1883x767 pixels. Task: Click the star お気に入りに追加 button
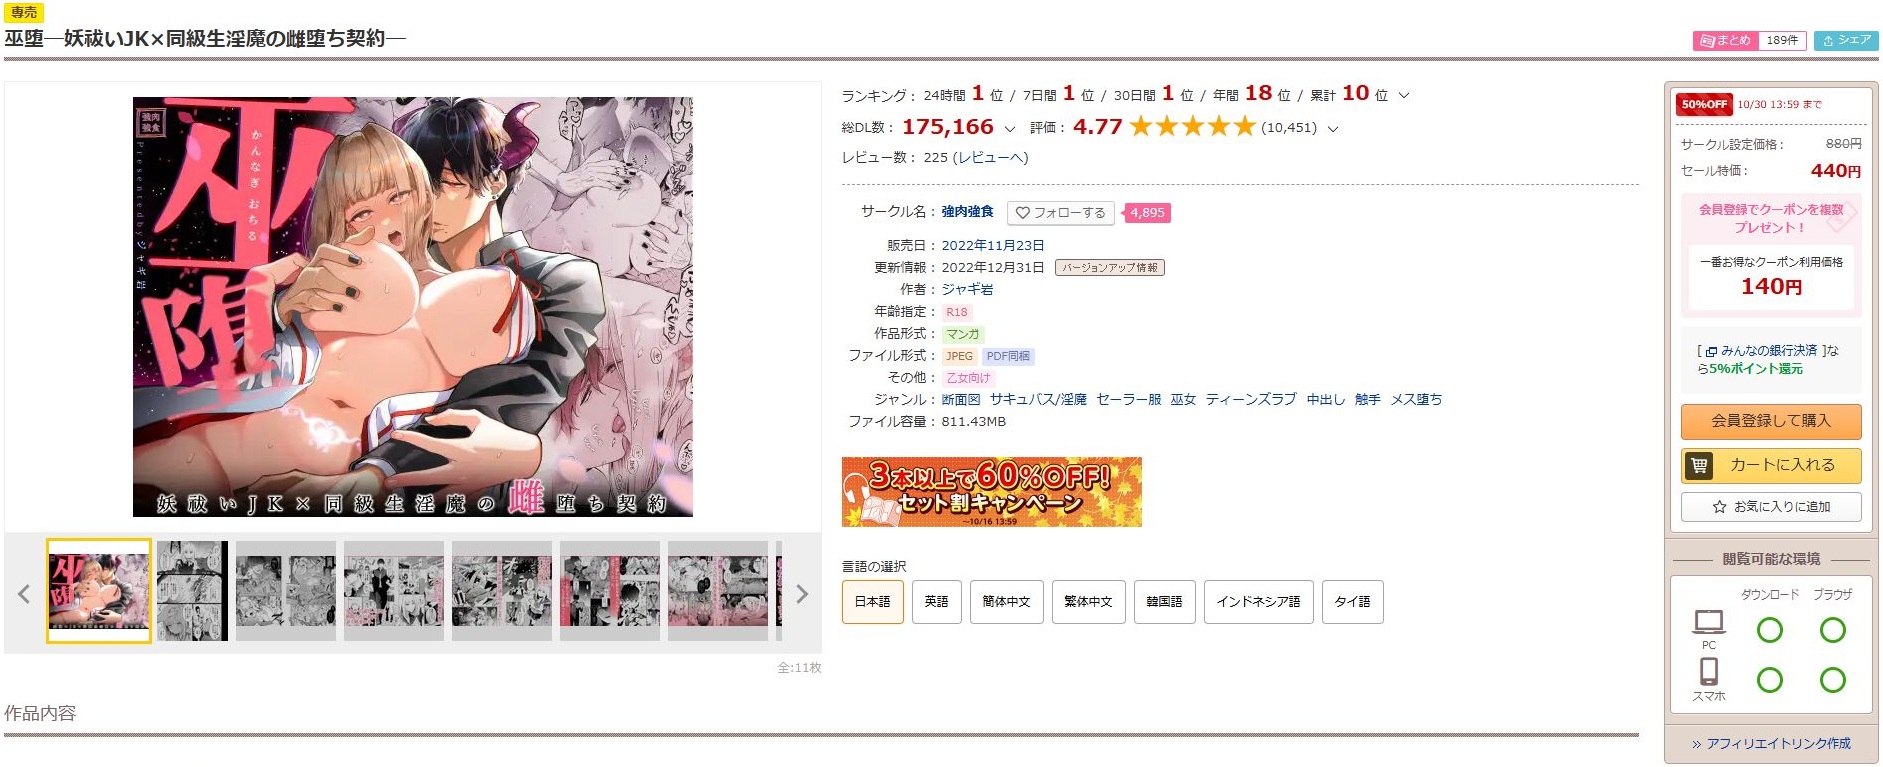tap(1771, 507)
